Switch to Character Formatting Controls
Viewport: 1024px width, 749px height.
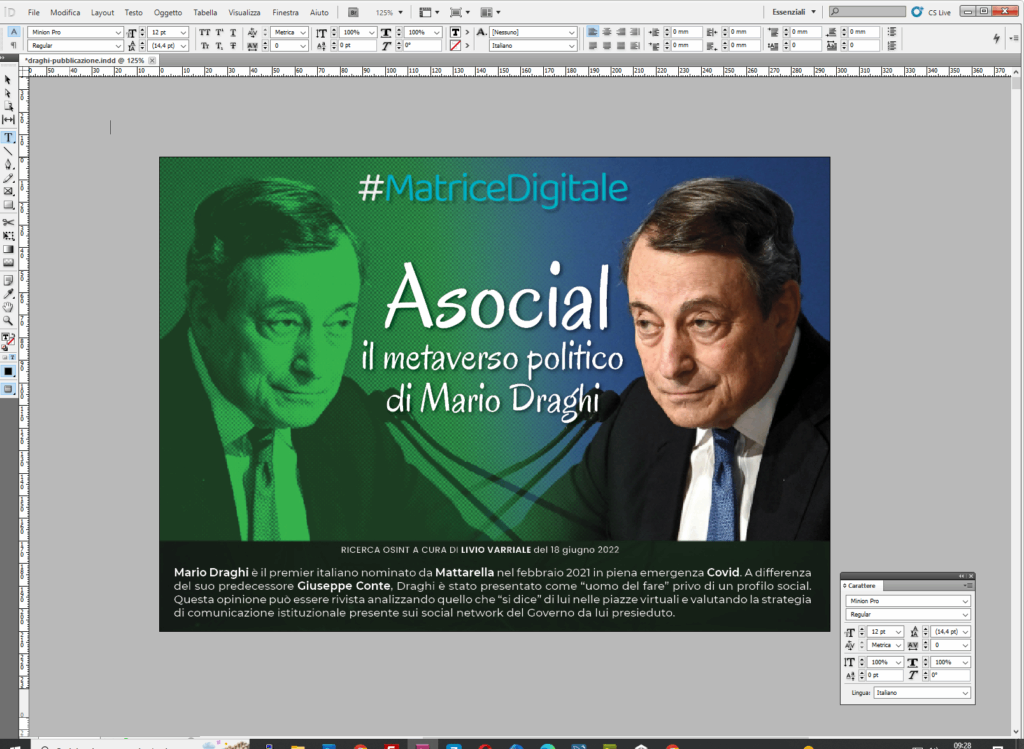click(x=14, y=32)
